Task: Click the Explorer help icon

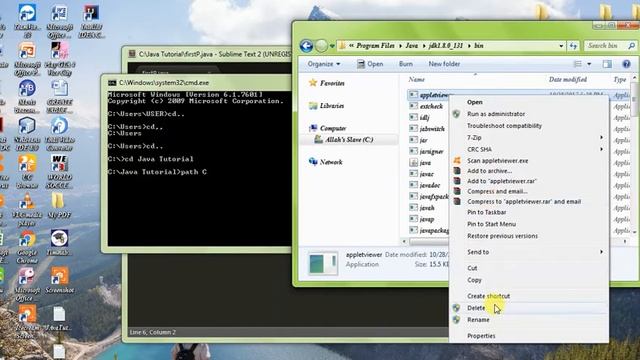Action: (x=627, y=64)
